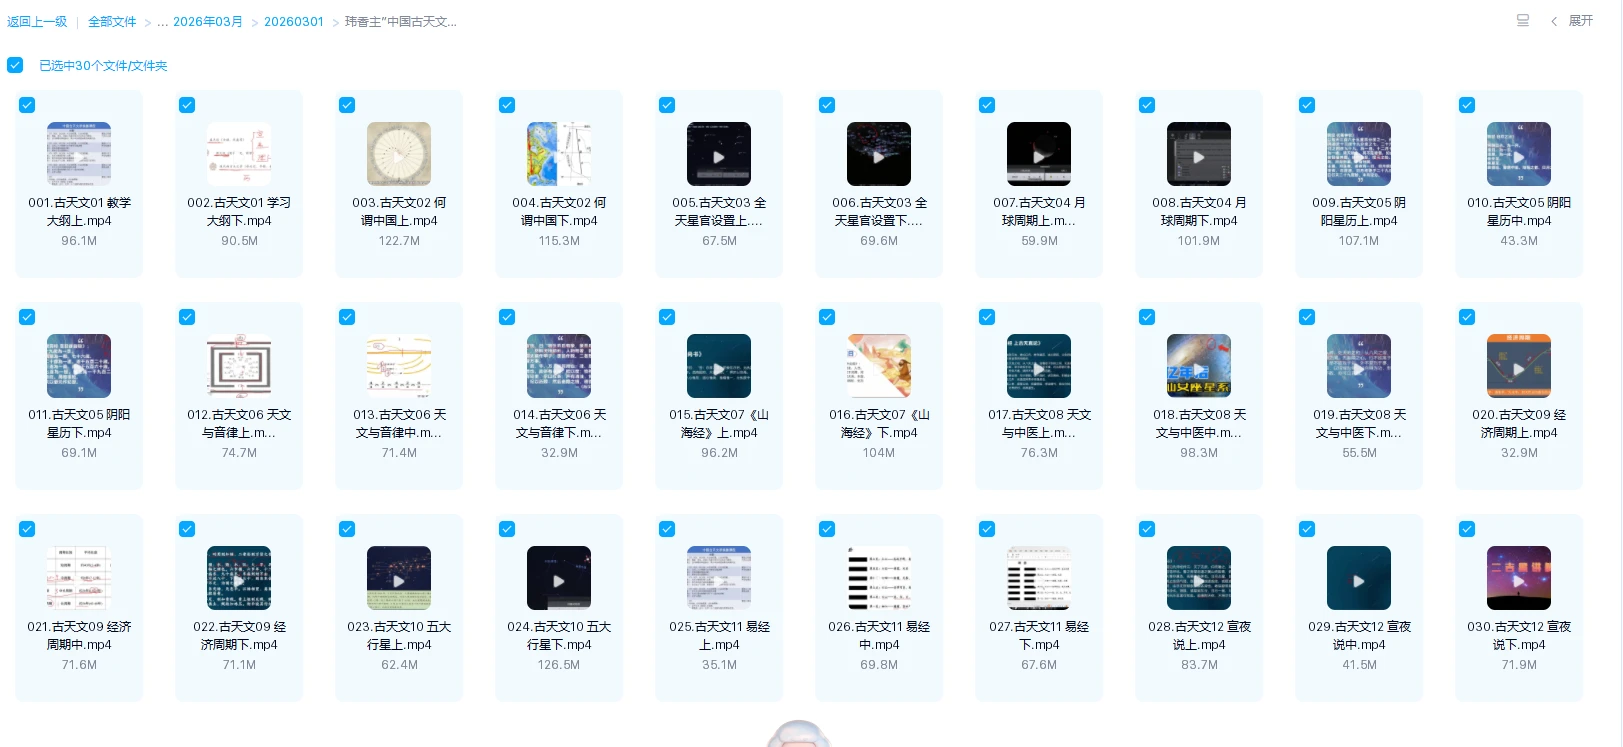The width and height of the screenshot is (1623, 747).
Task: Deselect checkbox of 001.古天文01 教学大纲上.mp4
Action: coord(27,105)
